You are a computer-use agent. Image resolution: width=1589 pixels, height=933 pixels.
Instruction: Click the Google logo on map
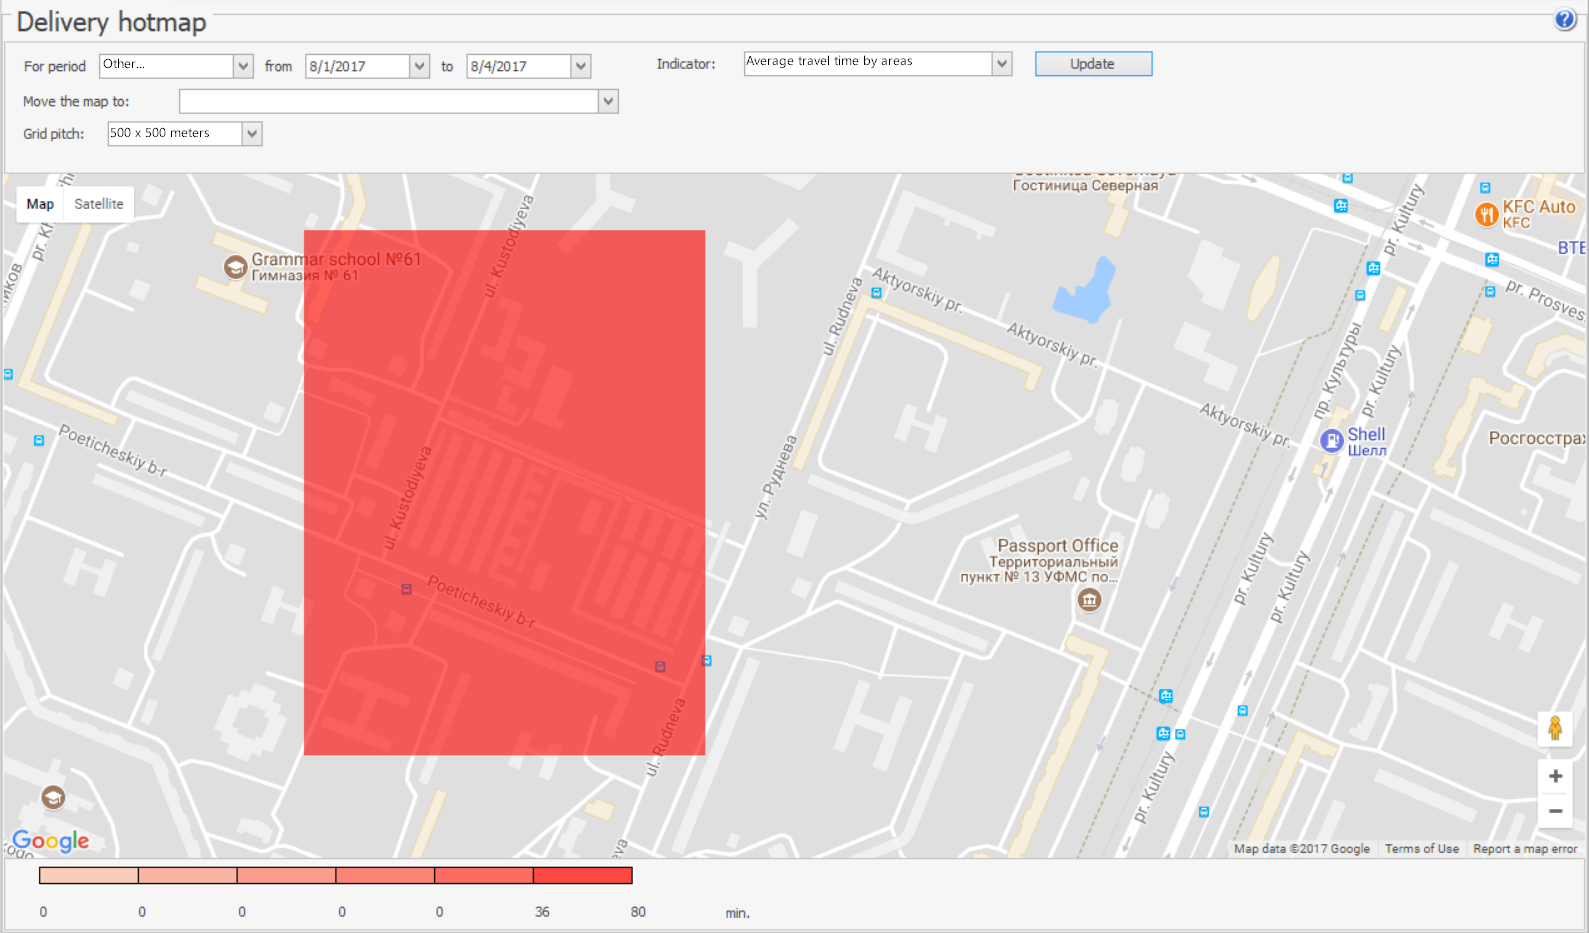51,841
